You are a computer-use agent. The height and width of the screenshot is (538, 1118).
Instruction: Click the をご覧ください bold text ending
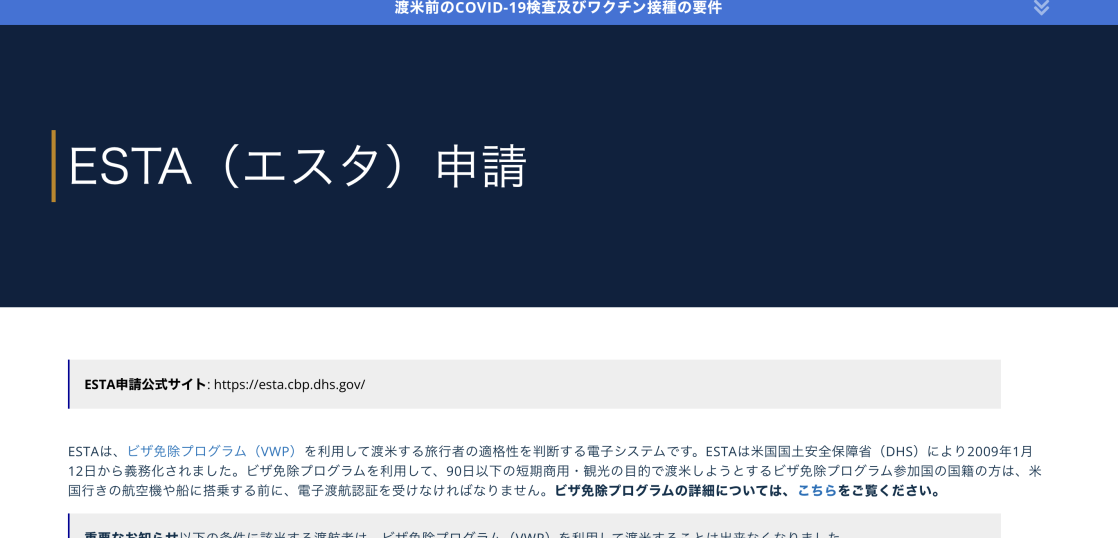(890, 490)
